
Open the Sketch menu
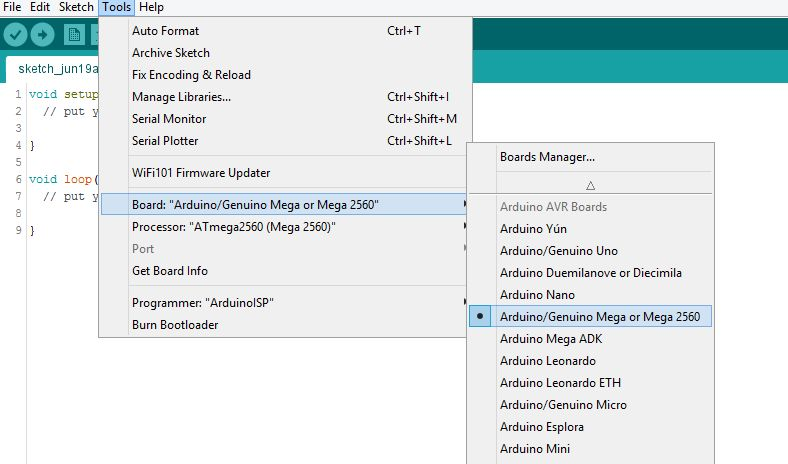click(x=76, y=7)
